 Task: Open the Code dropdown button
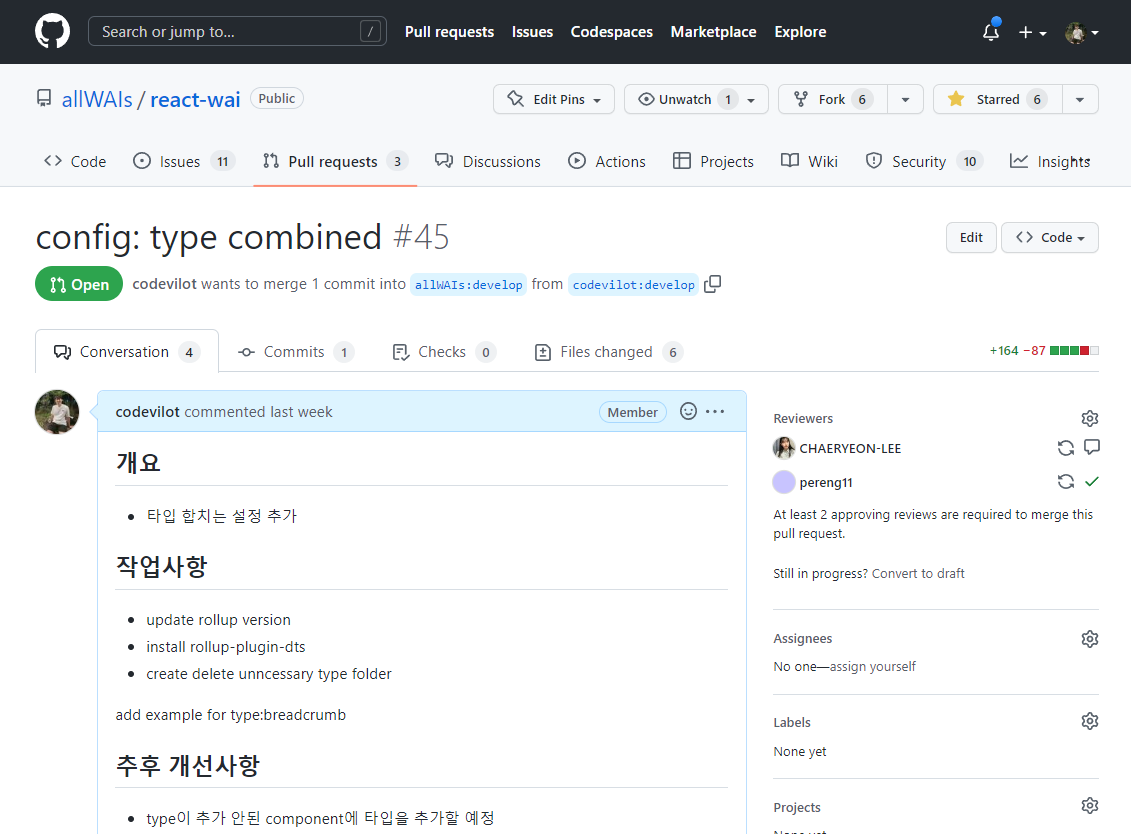[x=1049, y=237]
